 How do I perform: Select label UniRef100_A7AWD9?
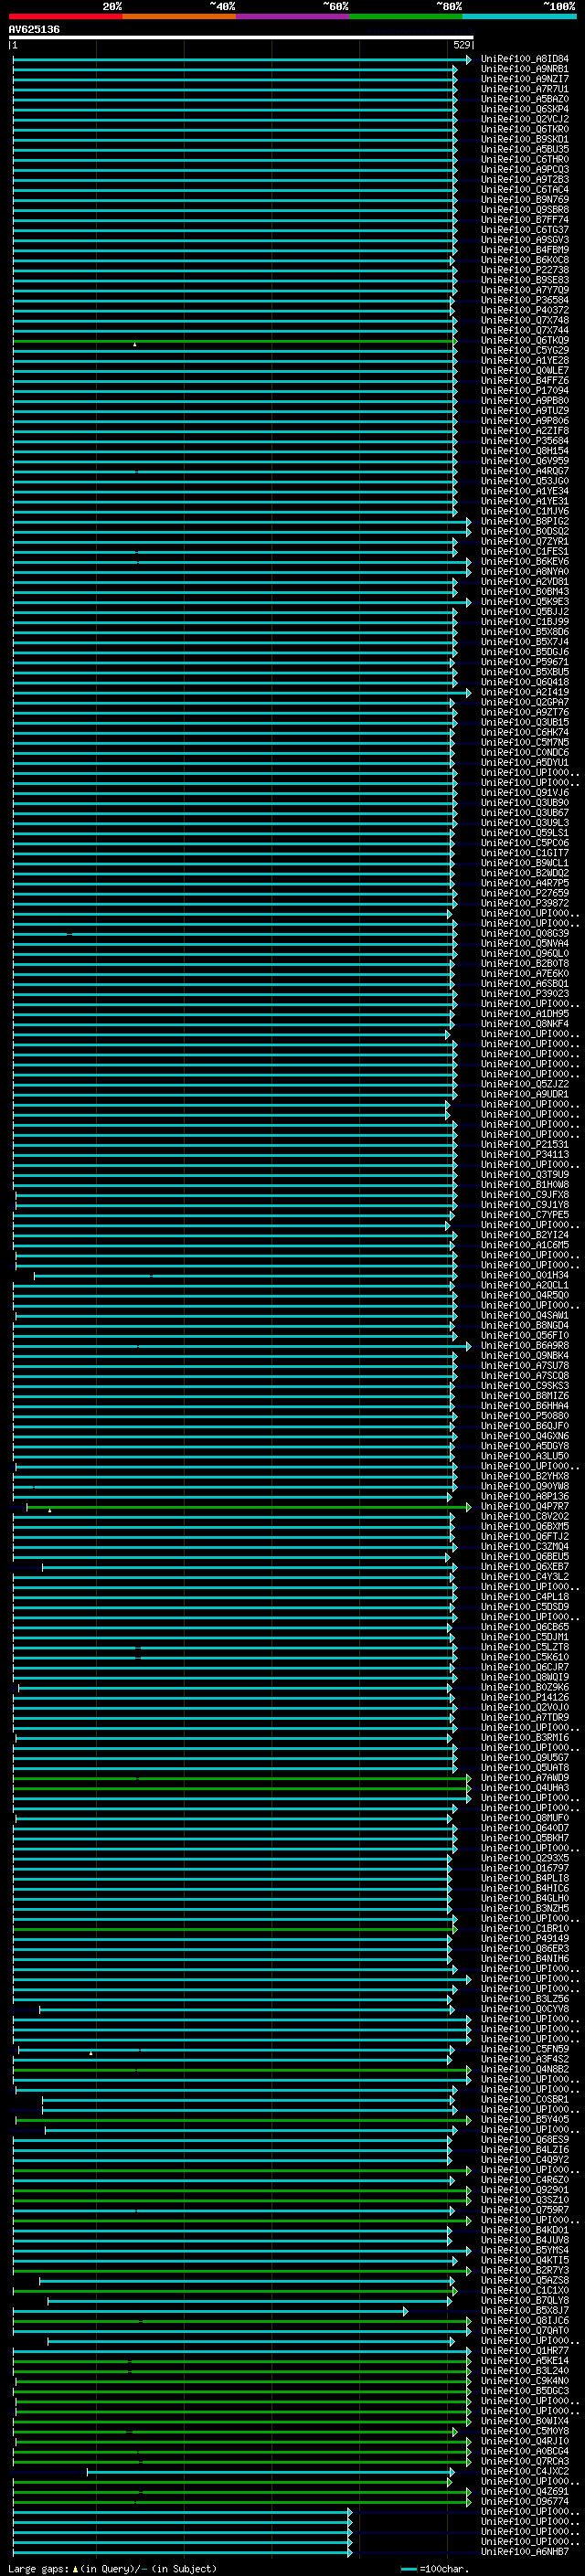524,1778
